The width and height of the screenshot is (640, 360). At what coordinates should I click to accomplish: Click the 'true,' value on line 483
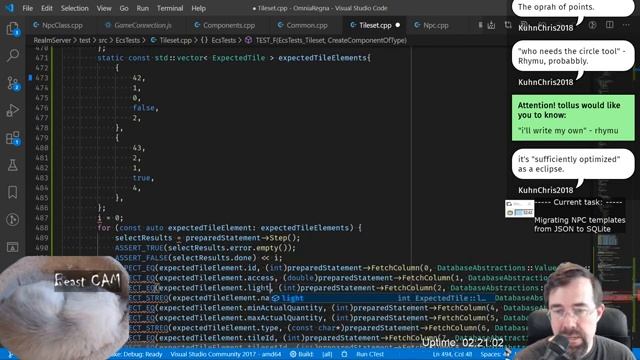pos(143,178)
